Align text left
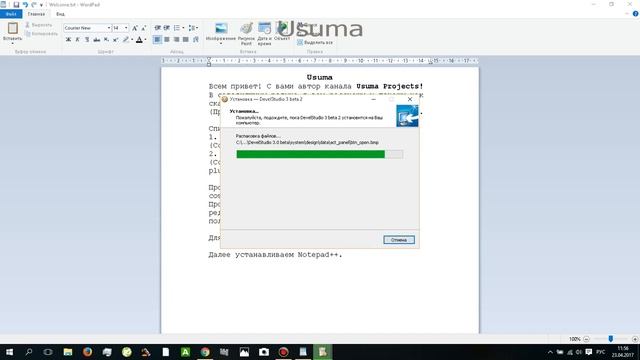This screenshot has height=360, width=640. 157,40
